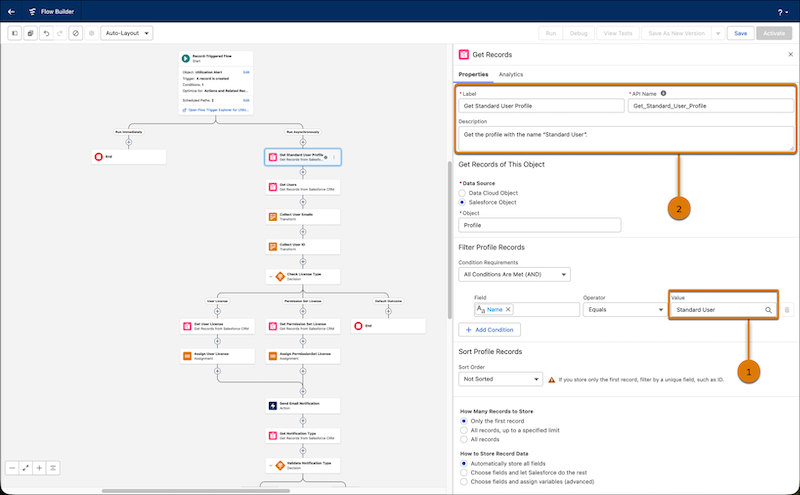Collapse Validate Notification Type decision chevron
The image size is (800, 495).
270,465
